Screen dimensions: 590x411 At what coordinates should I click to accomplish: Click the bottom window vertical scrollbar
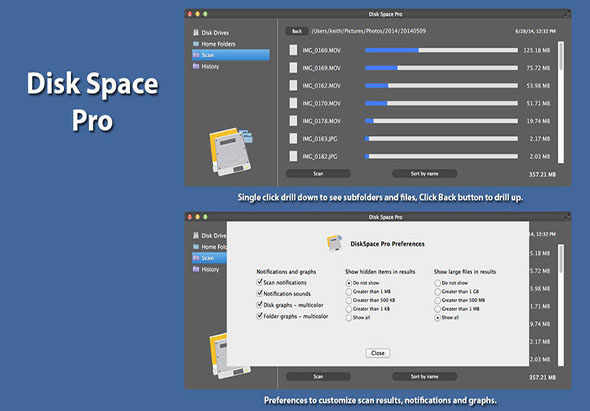pyautogui.click(x=561, y=305)
